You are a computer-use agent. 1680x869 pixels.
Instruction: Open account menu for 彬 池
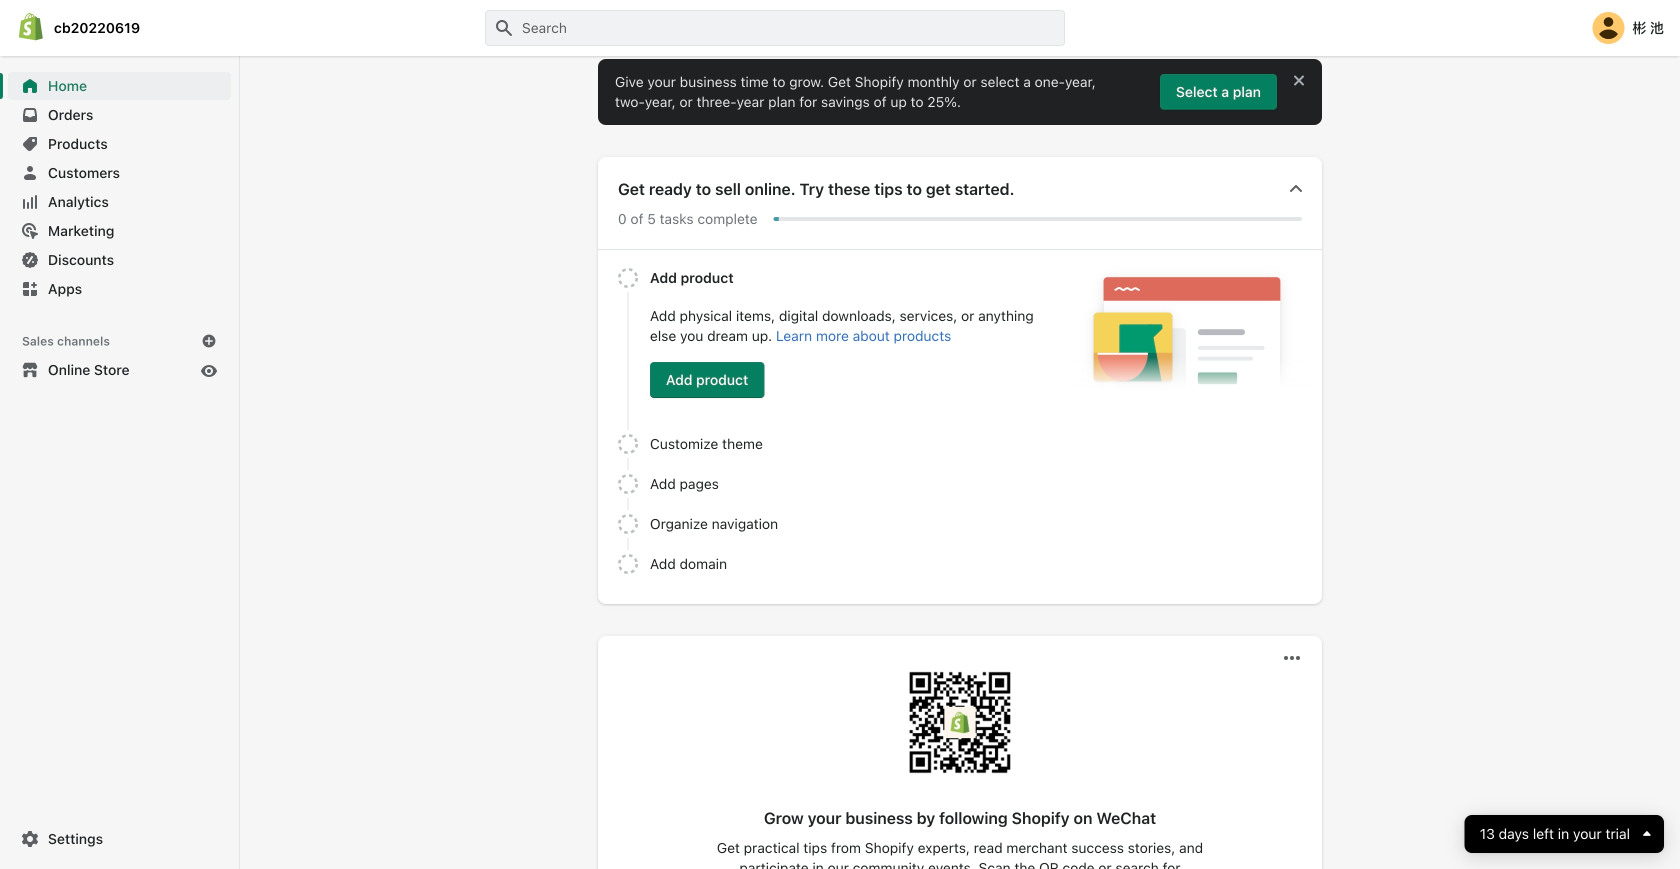[x=1628, y=28]
